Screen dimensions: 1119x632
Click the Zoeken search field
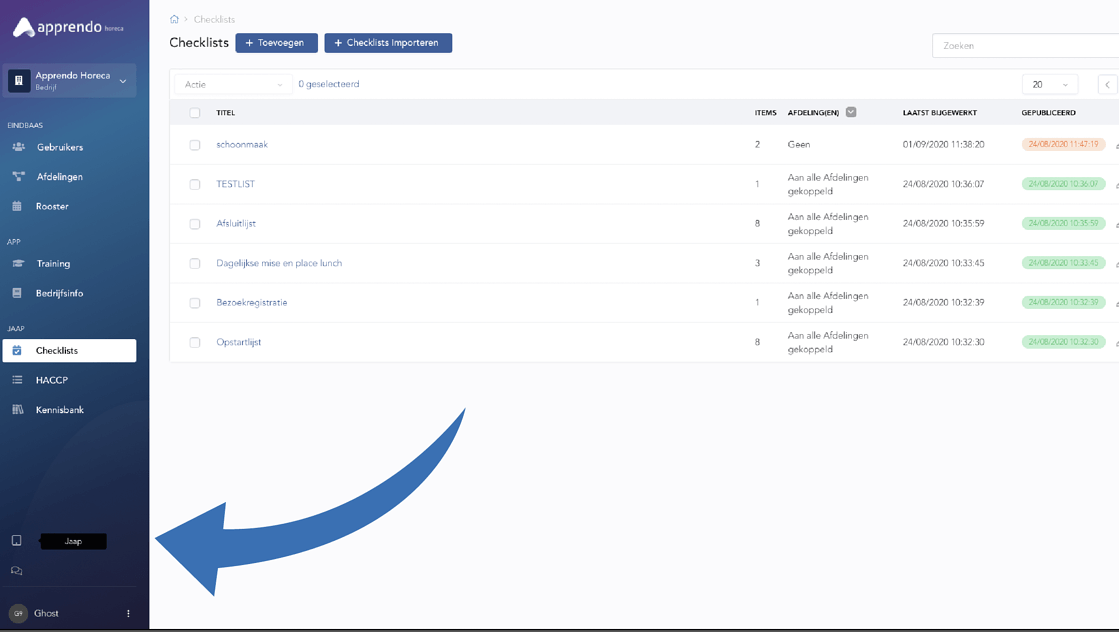tap(1025, 46)
